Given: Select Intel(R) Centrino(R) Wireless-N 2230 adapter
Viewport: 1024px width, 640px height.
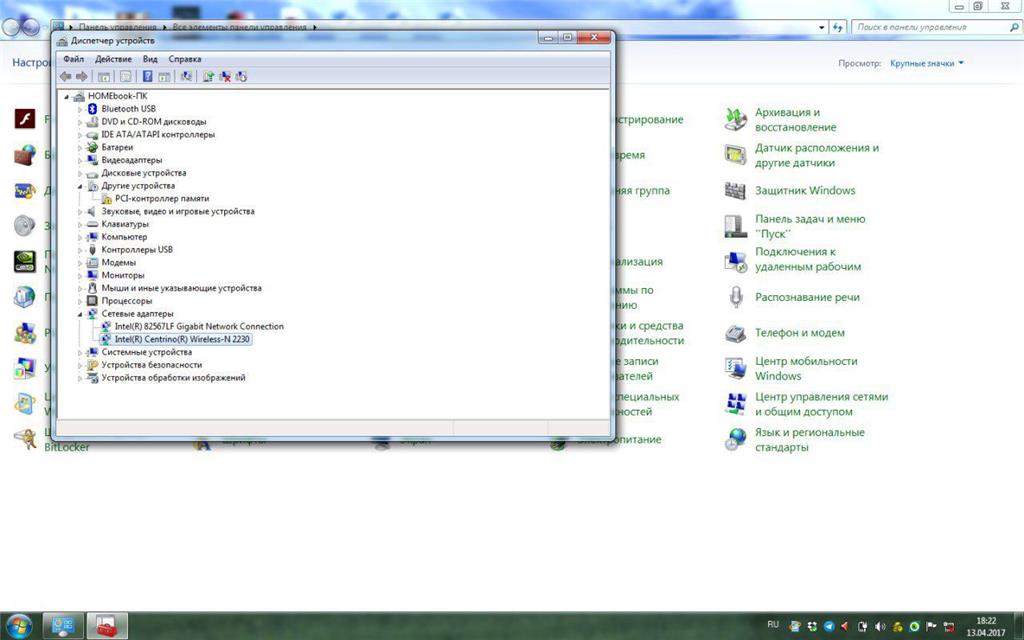Looking at the screenshot, I should (x=182, y=340).
